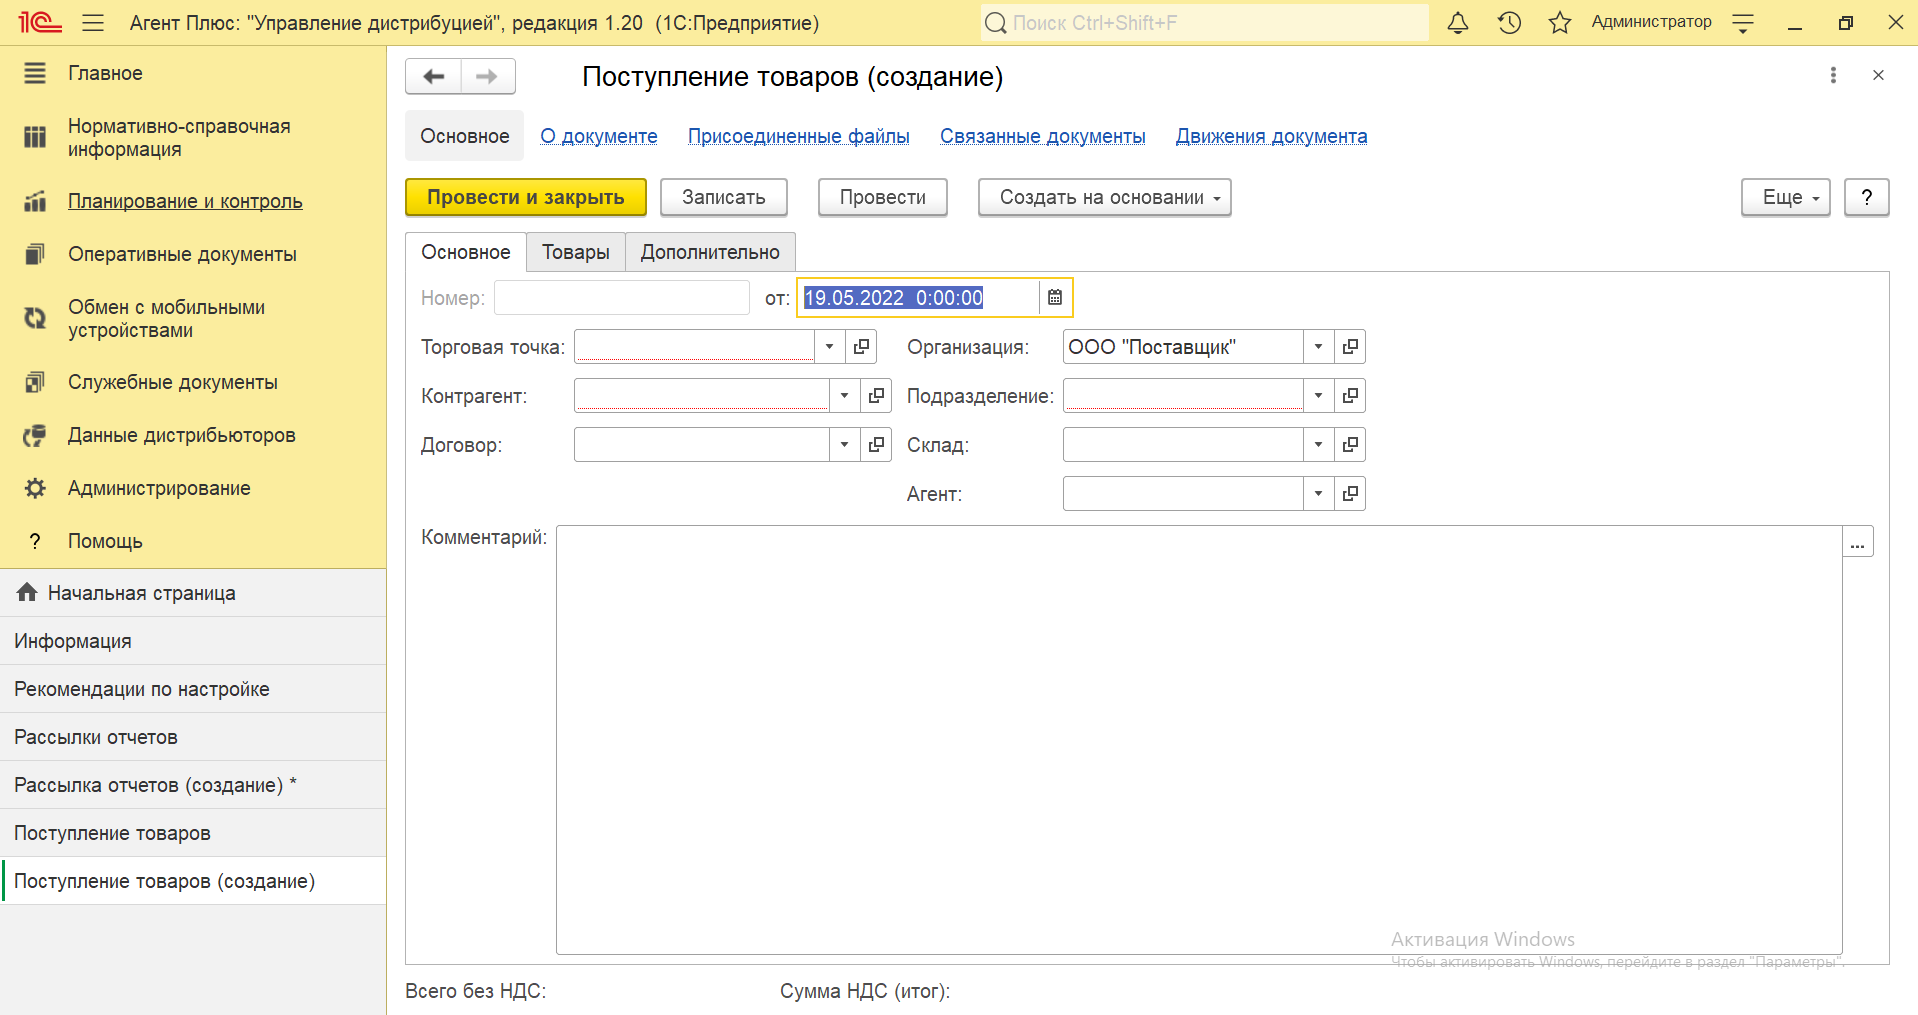The height and width of the screenshot is (1015, 1918).
Task: Open the three-dot form options menu
Action: click(1833, 75)
